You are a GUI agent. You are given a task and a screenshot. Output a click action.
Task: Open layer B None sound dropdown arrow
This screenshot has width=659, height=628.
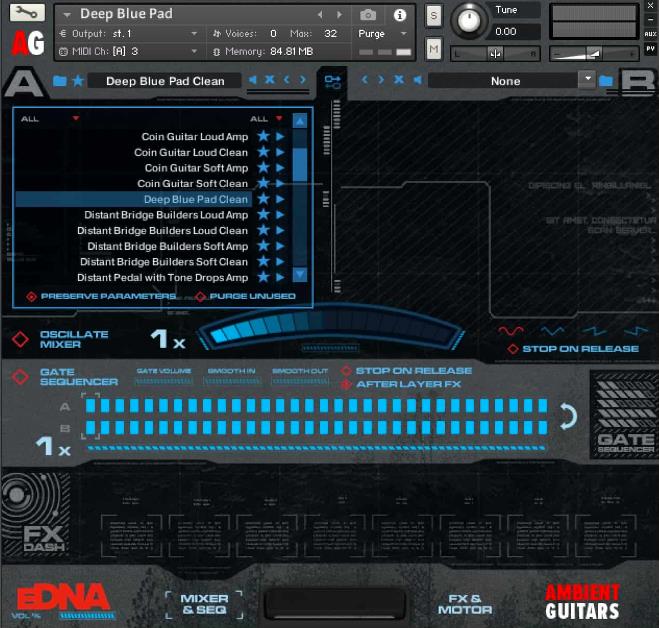[x=587, y=79]
